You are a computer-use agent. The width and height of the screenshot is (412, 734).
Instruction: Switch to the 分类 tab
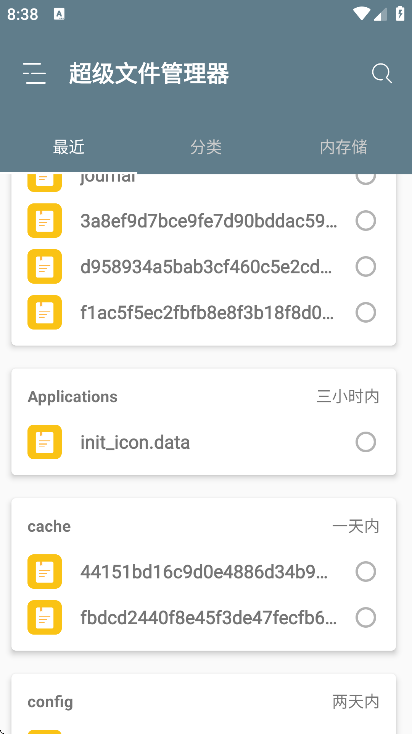[x=206, y=147]
